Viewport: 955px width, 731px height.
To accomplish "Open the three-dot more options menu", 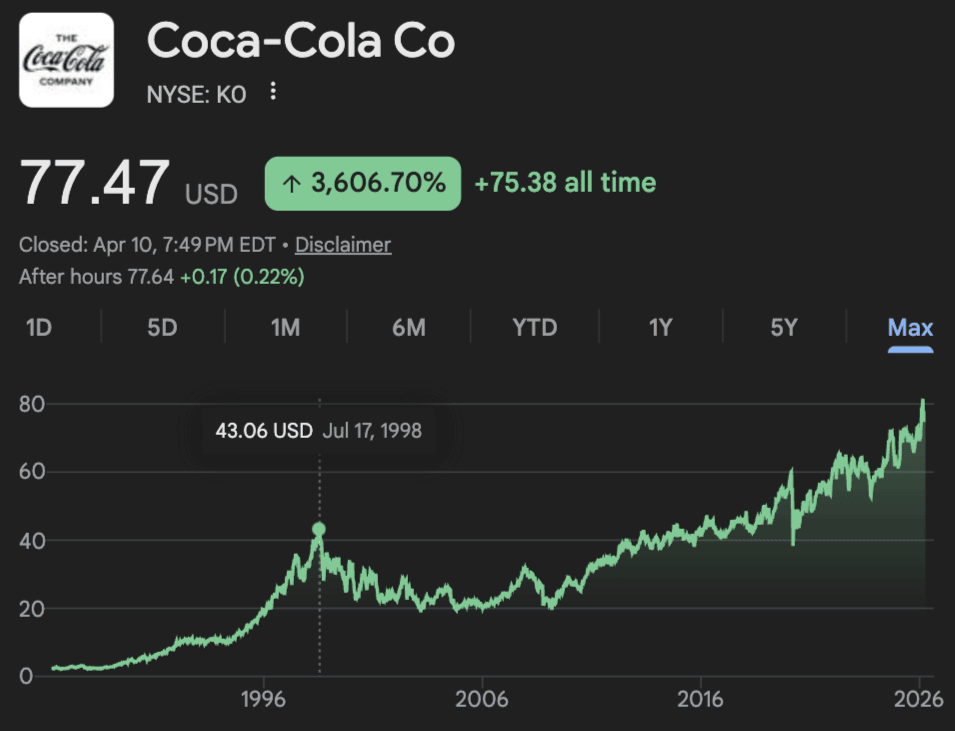I will (273, 93).
